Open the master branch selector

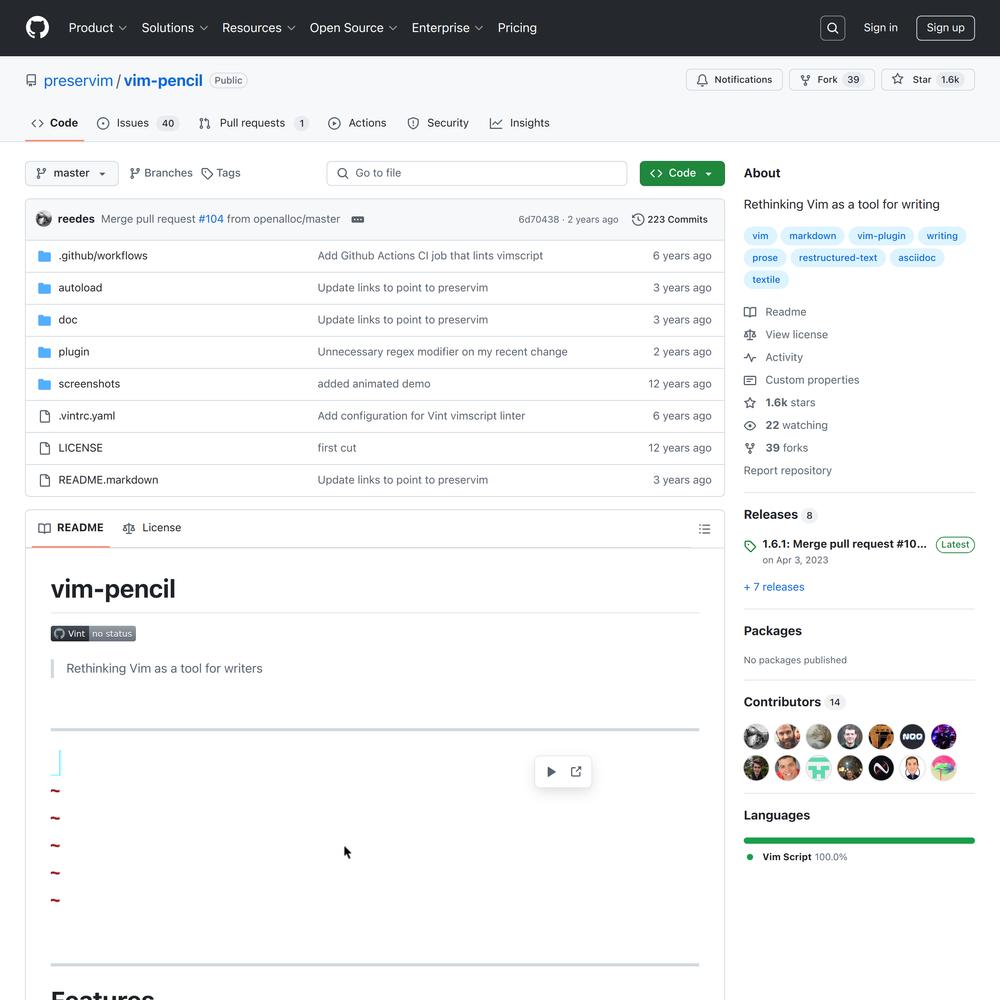(x=71, y=173)
